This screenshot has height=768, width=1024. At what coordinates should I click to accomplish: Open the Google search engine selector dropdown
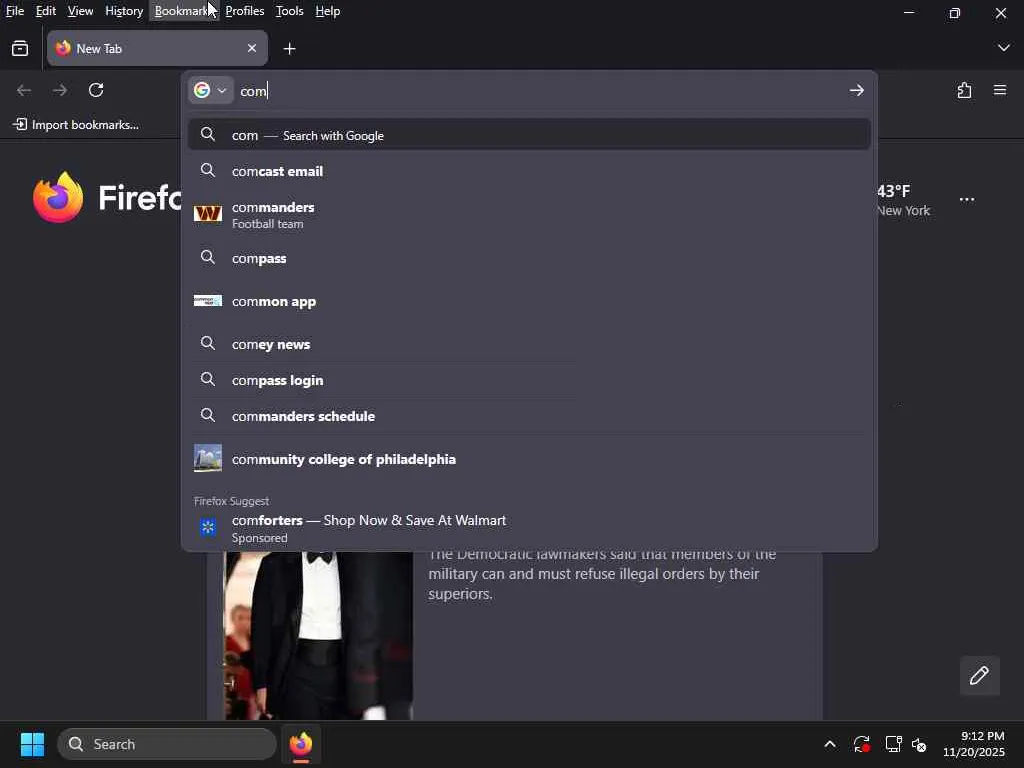pos(210,90)
